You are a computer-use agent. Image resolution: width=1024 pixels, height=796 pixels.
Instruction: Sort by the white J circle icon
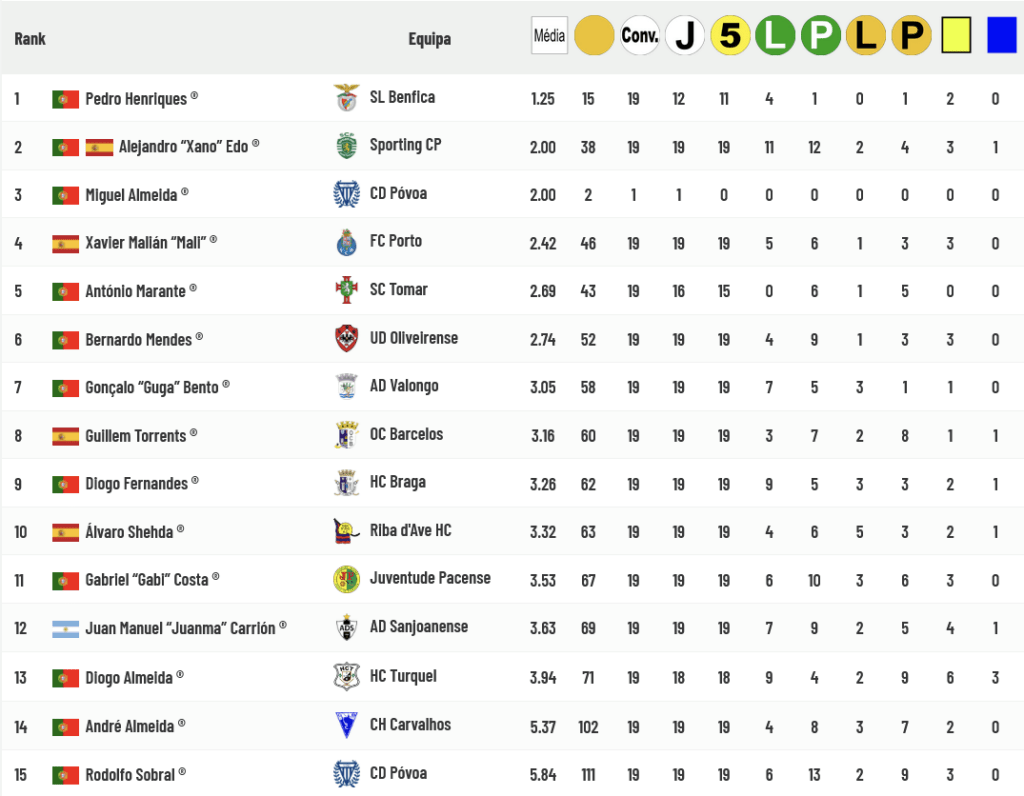(685, 36)
